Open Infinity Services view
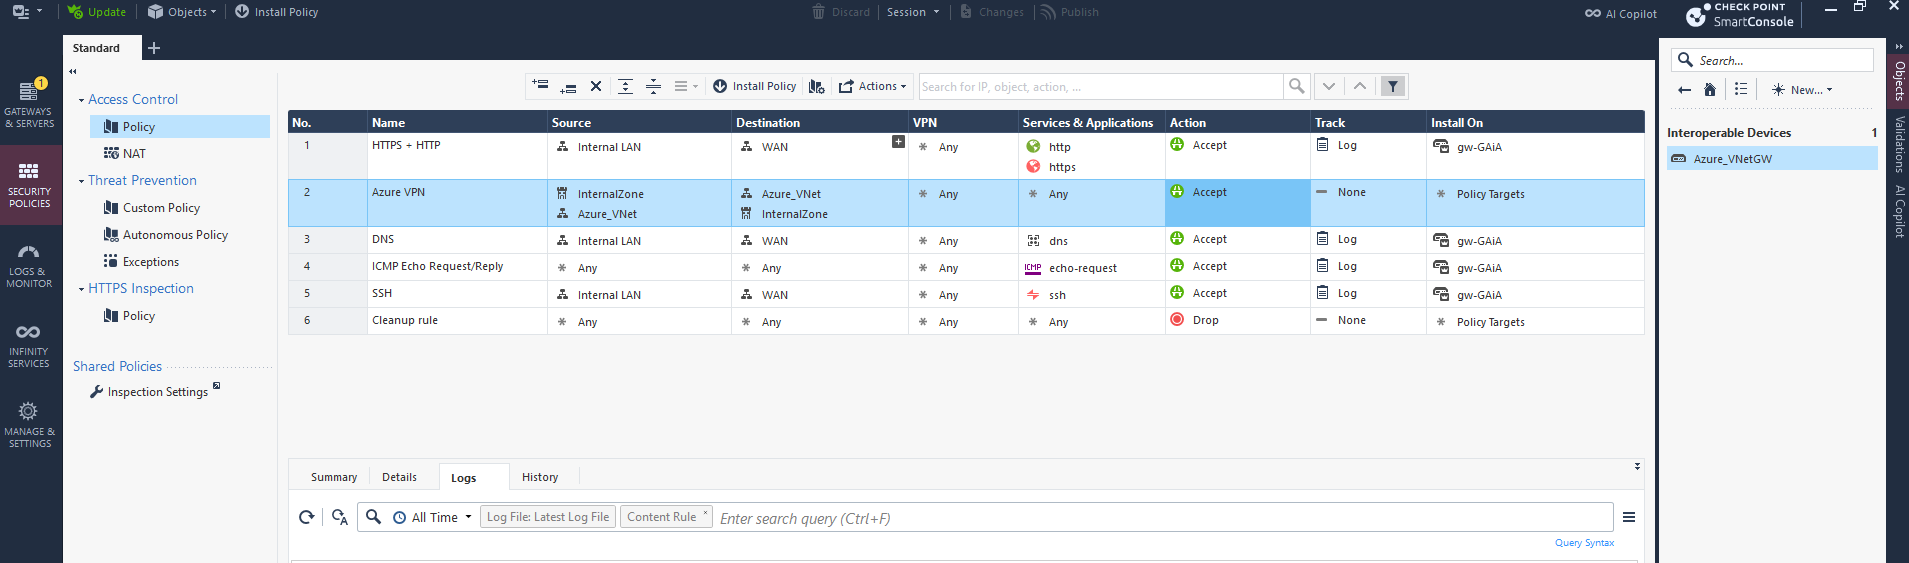 tap(29, 346)
